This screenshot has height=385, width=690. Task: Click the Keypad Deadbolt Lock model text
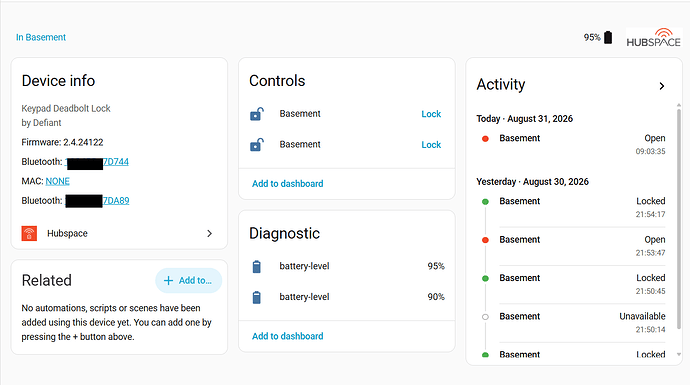(x=66, y=109)
